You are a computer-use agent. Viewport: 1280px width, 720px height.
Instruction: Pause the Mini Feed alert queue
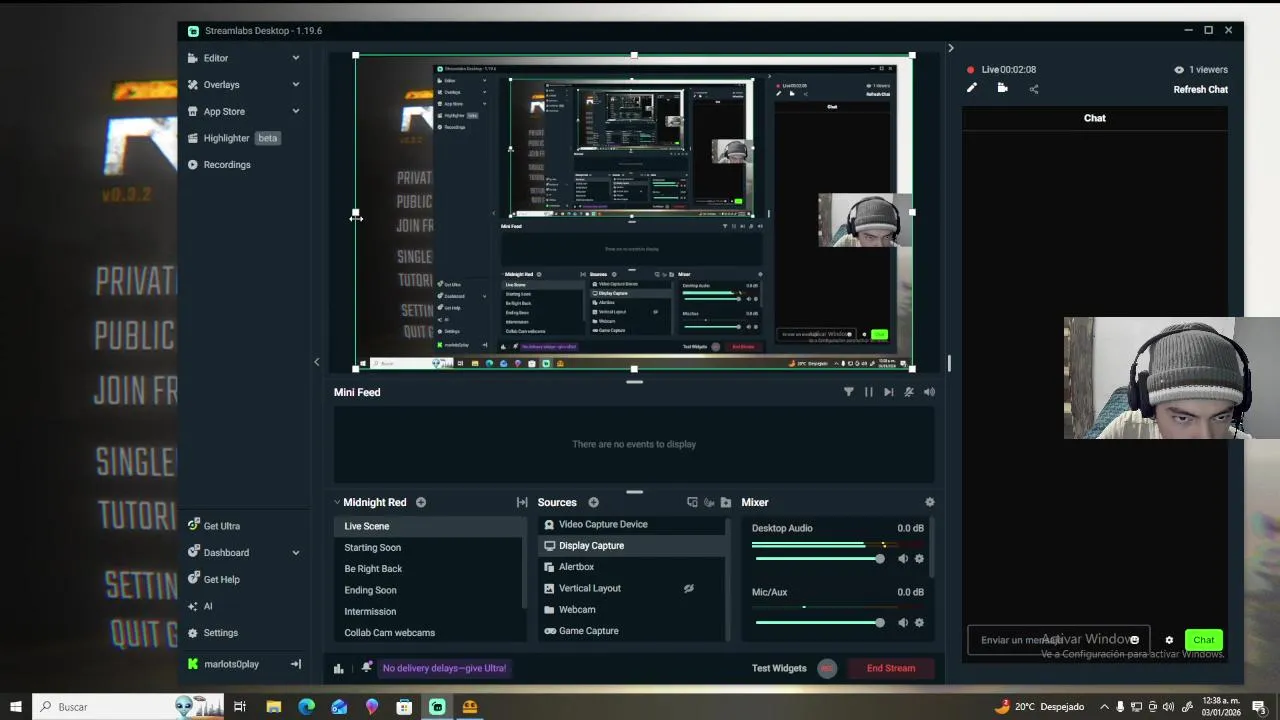click(x=869, y=392)
